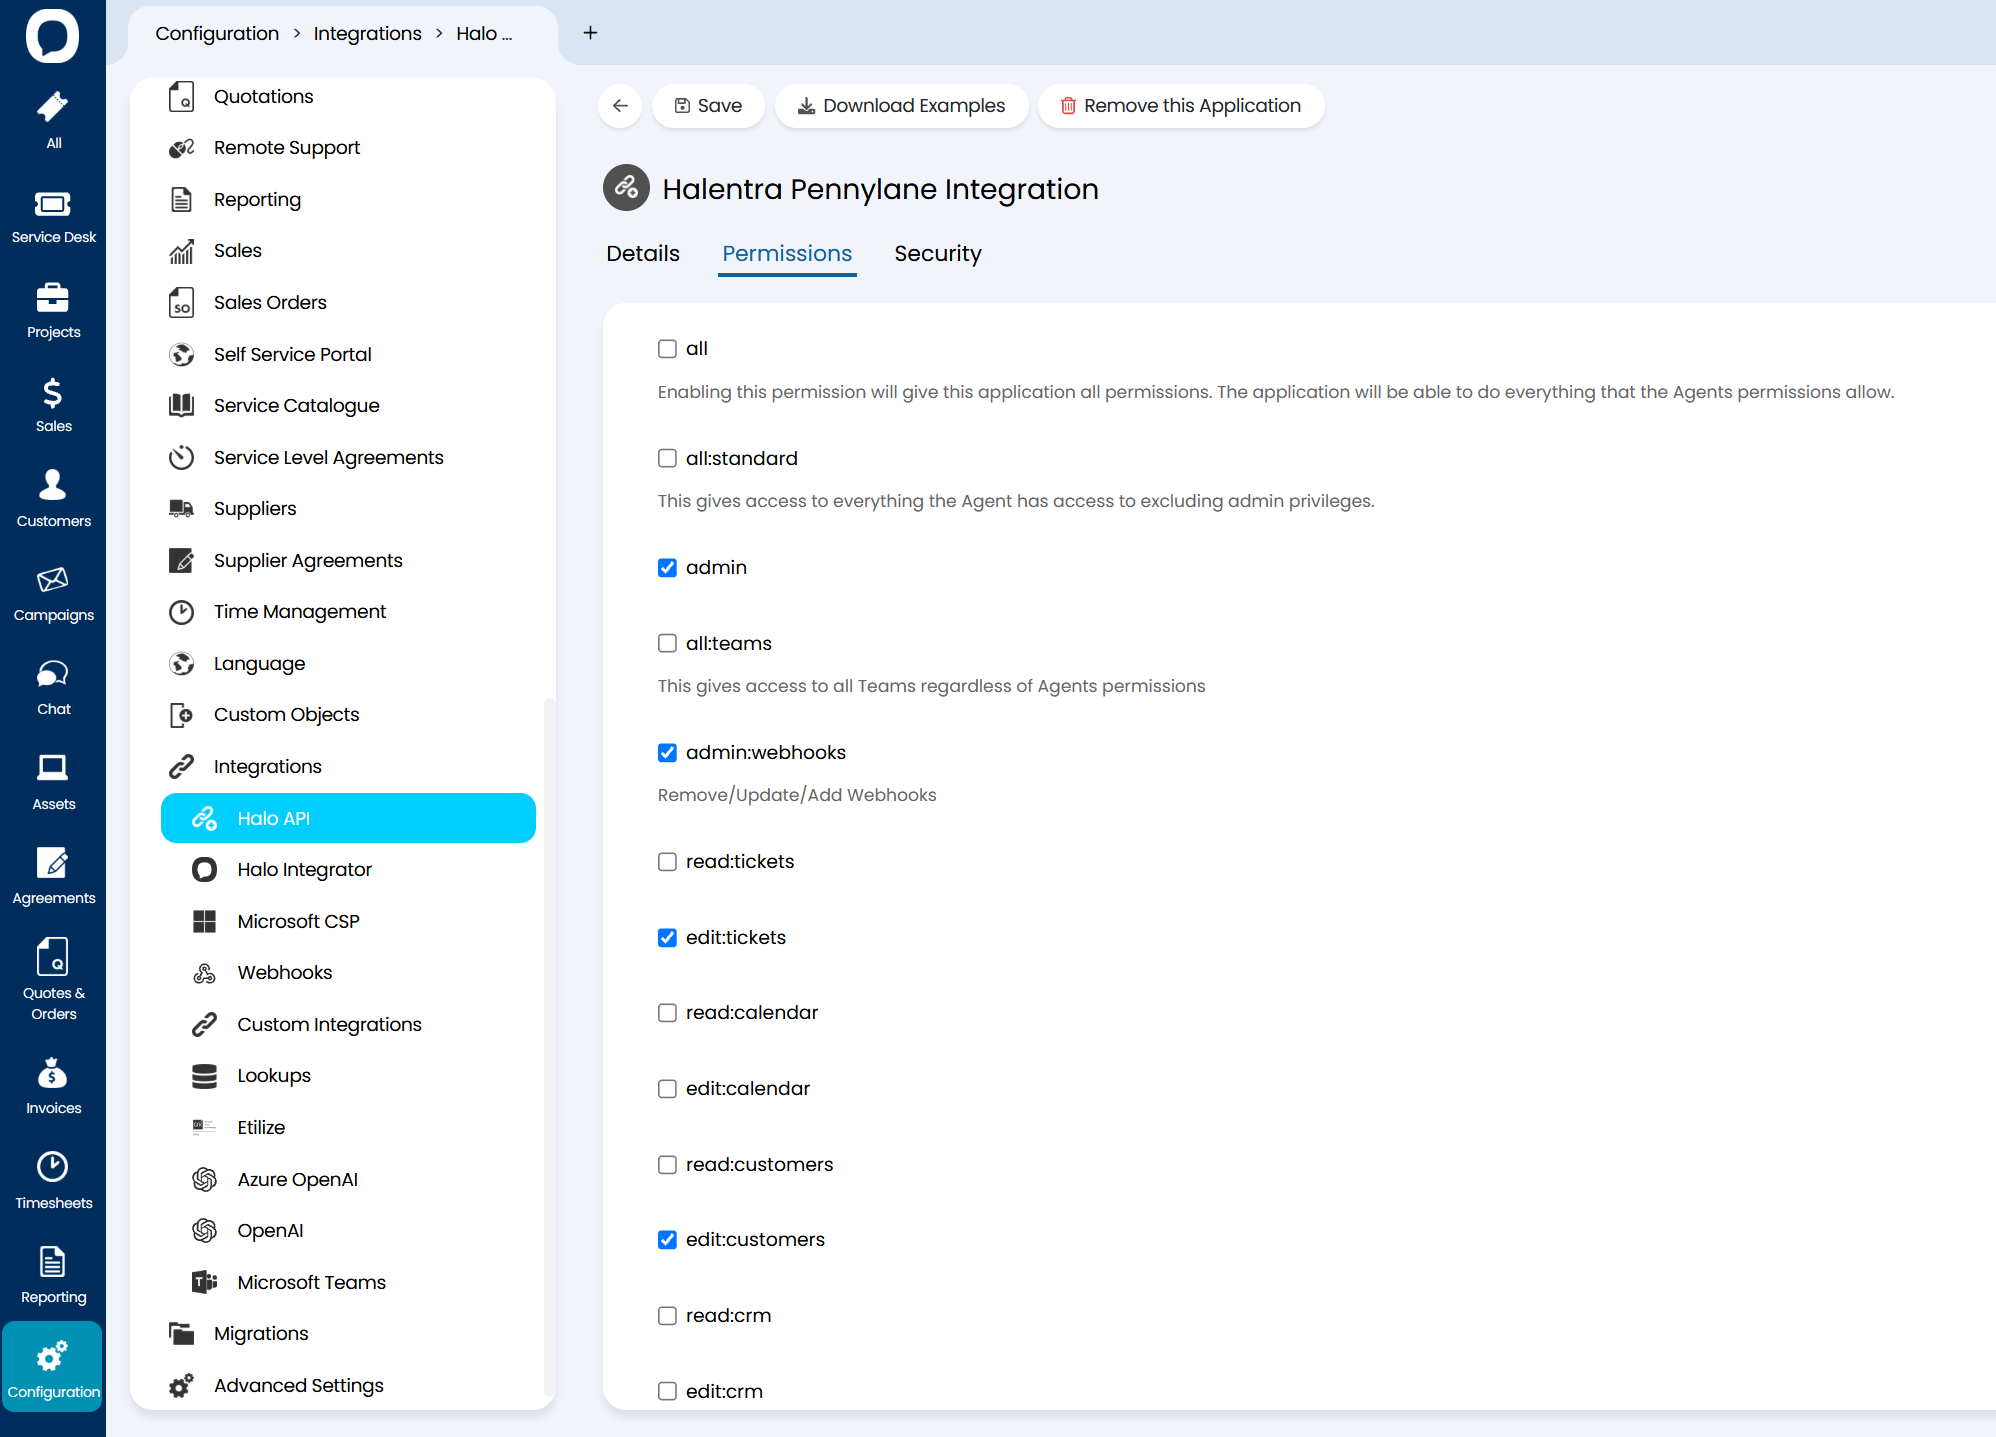Screen dimensions: 1996x1437
Task: Click the Webhooks icon in list
Action: 204,973
